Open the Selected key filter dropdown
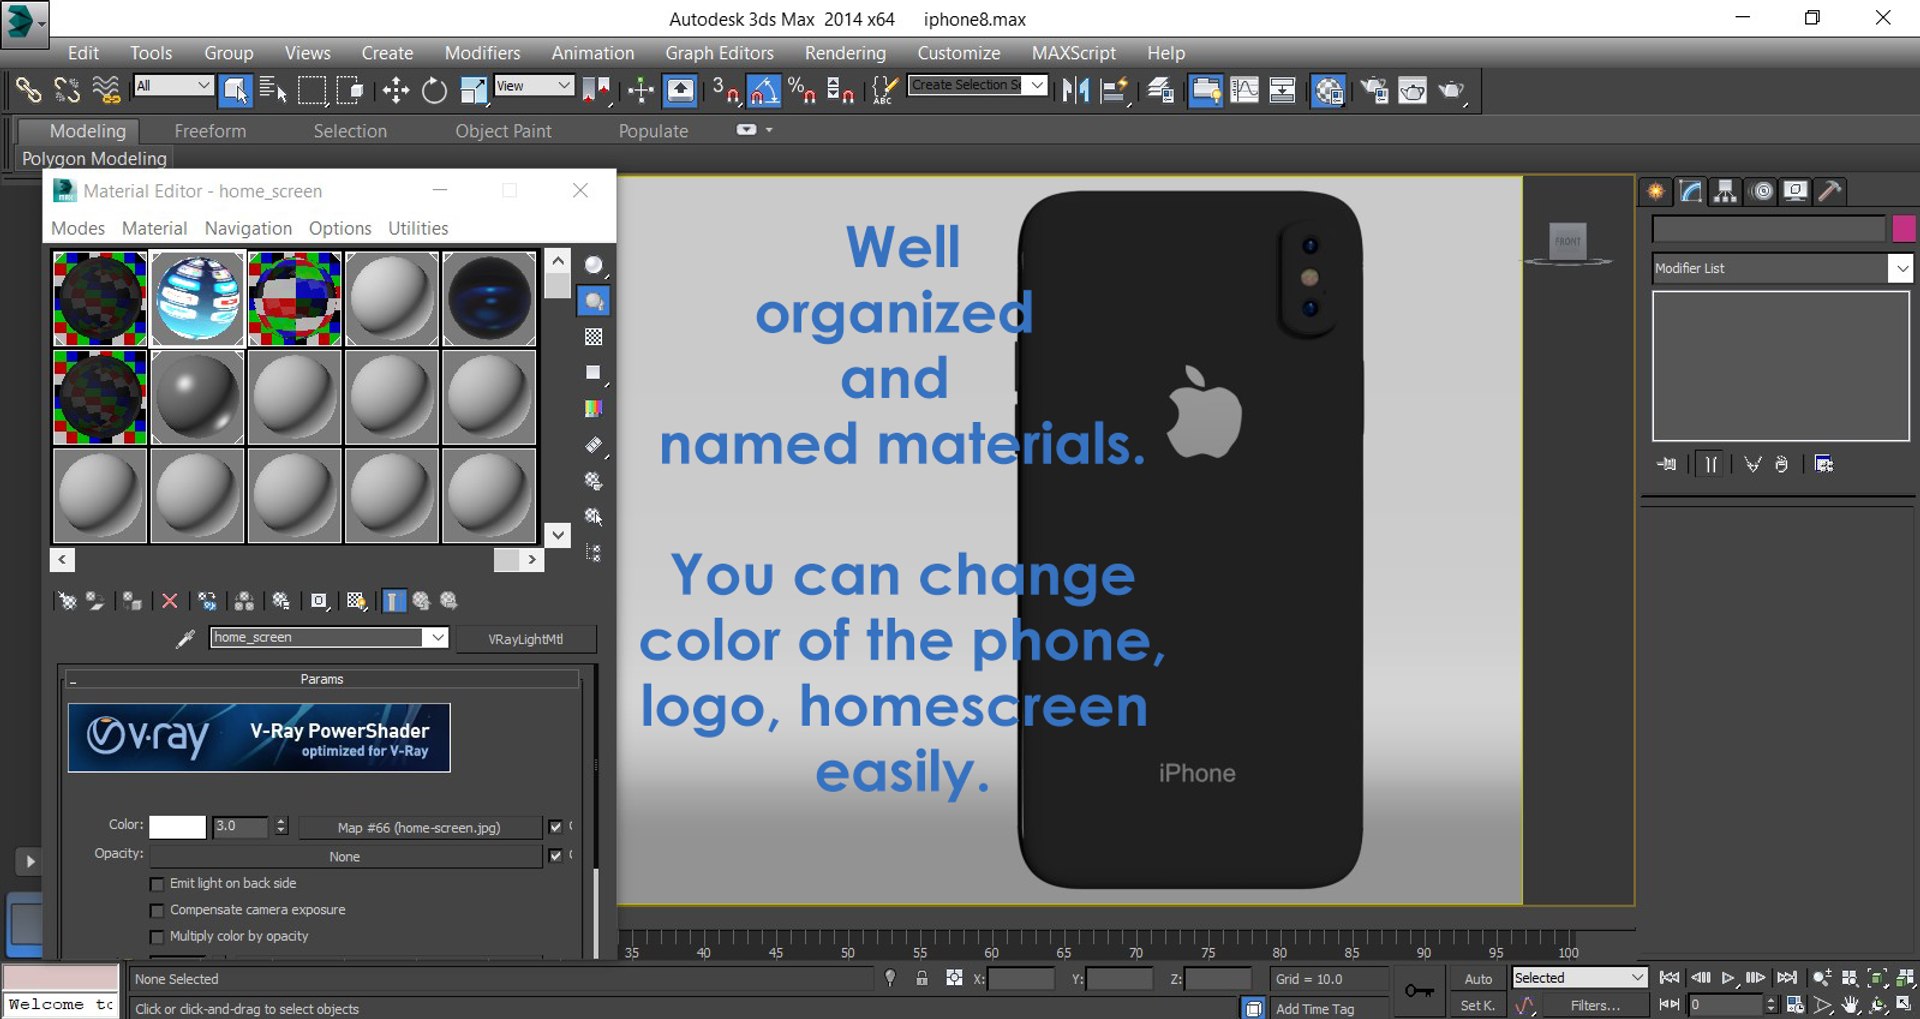Image resolution: width=1920 pixels, height=1019 pixels. 1579,978
